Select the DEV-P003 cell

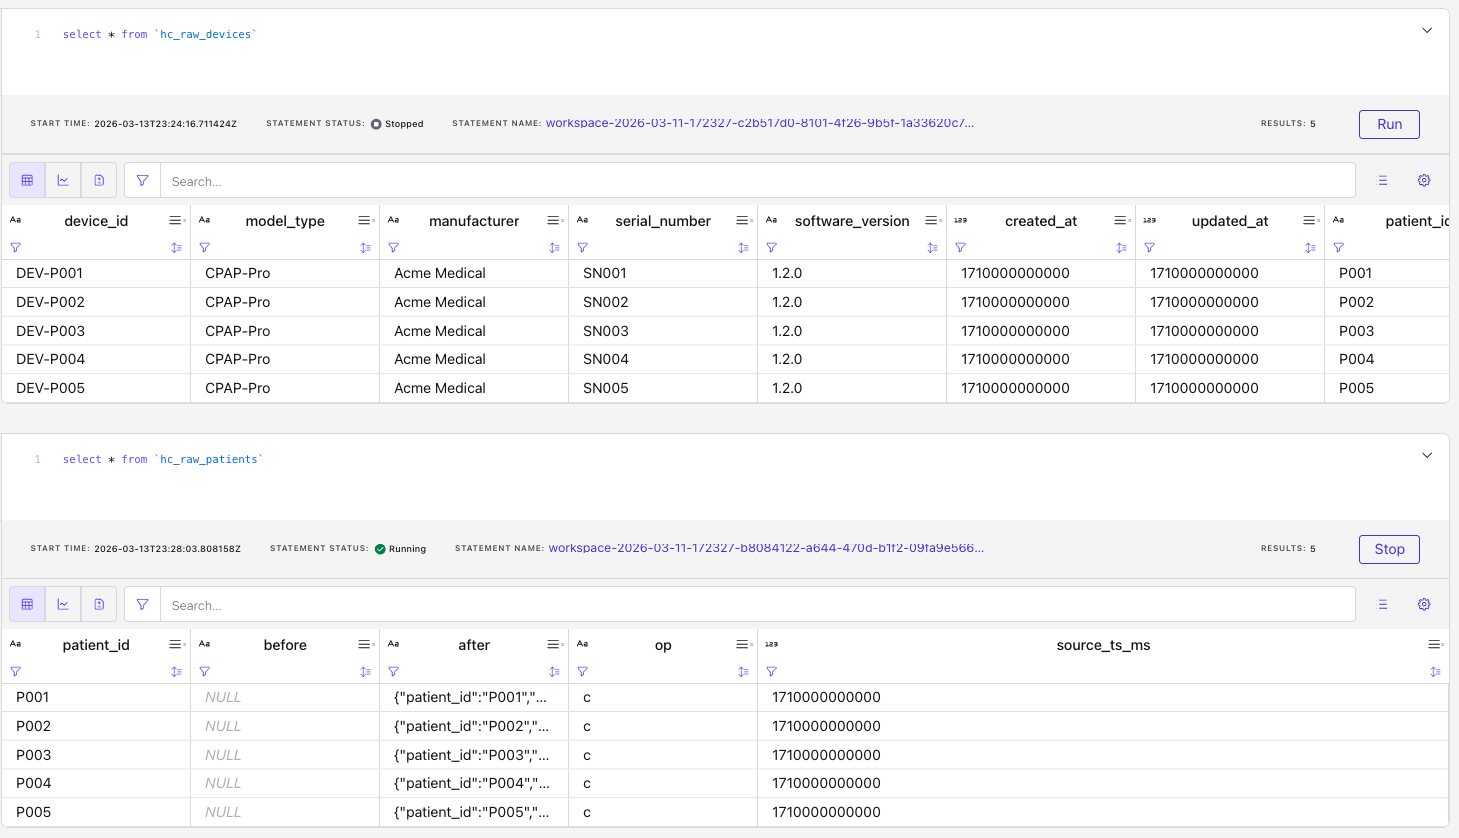tap(51, 331)
